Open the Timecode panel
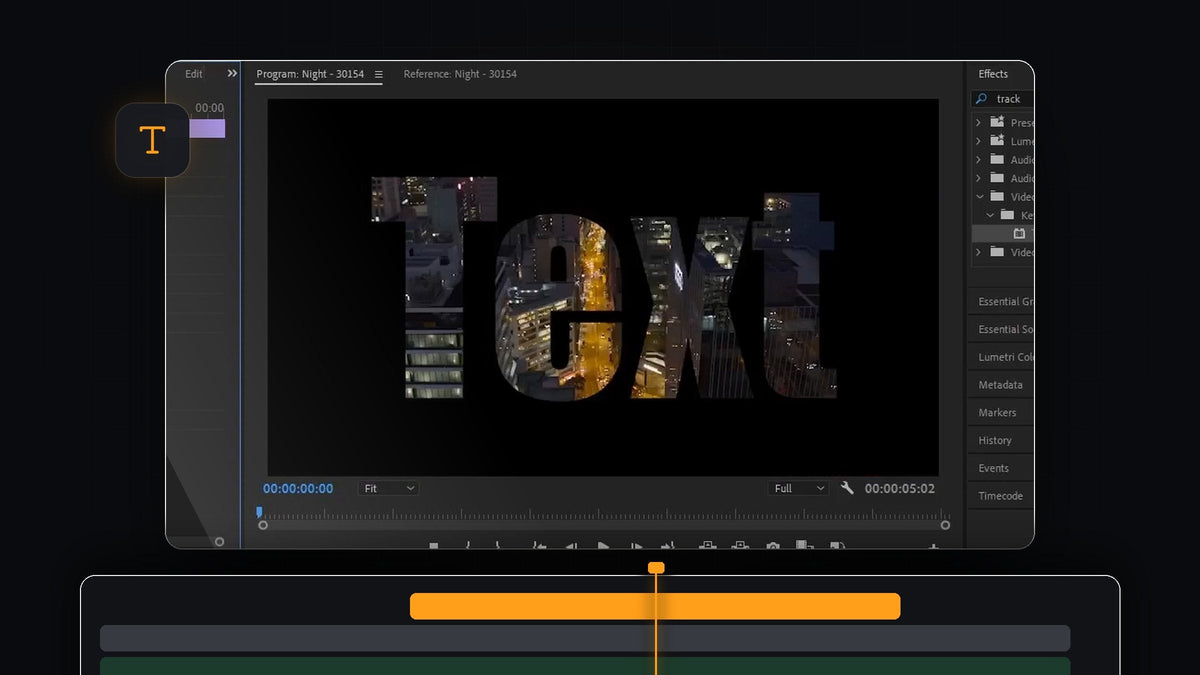 [1001, 496]
